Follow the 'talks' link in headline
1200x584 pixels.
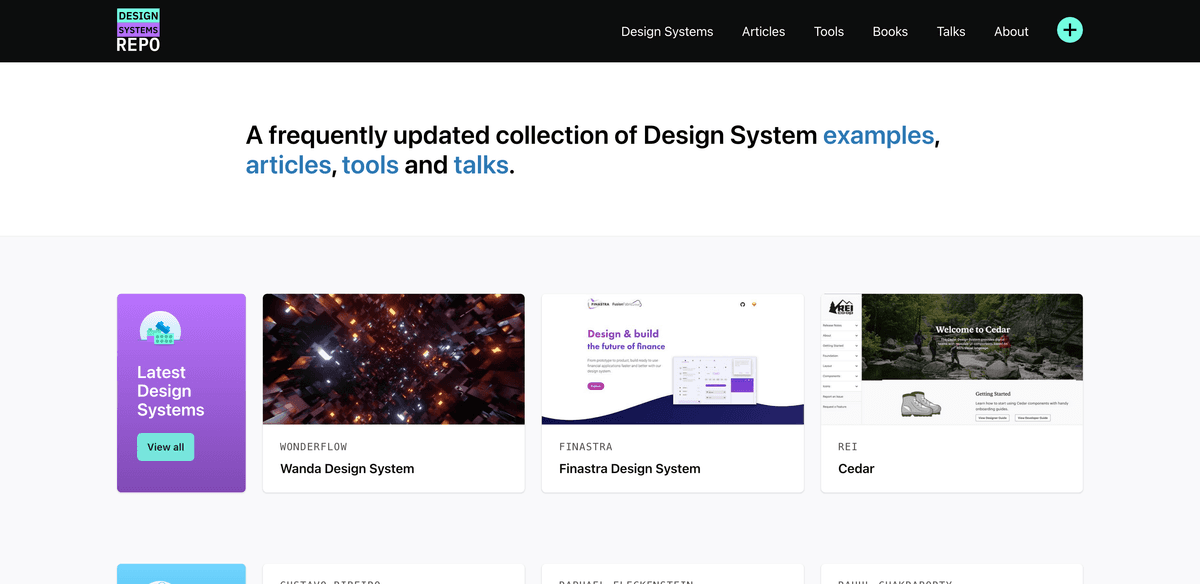[x=481, y=165]
